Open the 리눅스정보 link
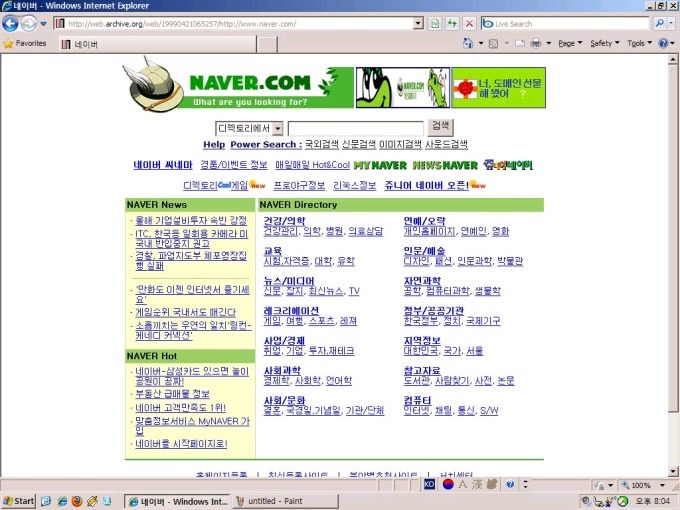This screenshot has width=680, height=510. pos(354,186)
